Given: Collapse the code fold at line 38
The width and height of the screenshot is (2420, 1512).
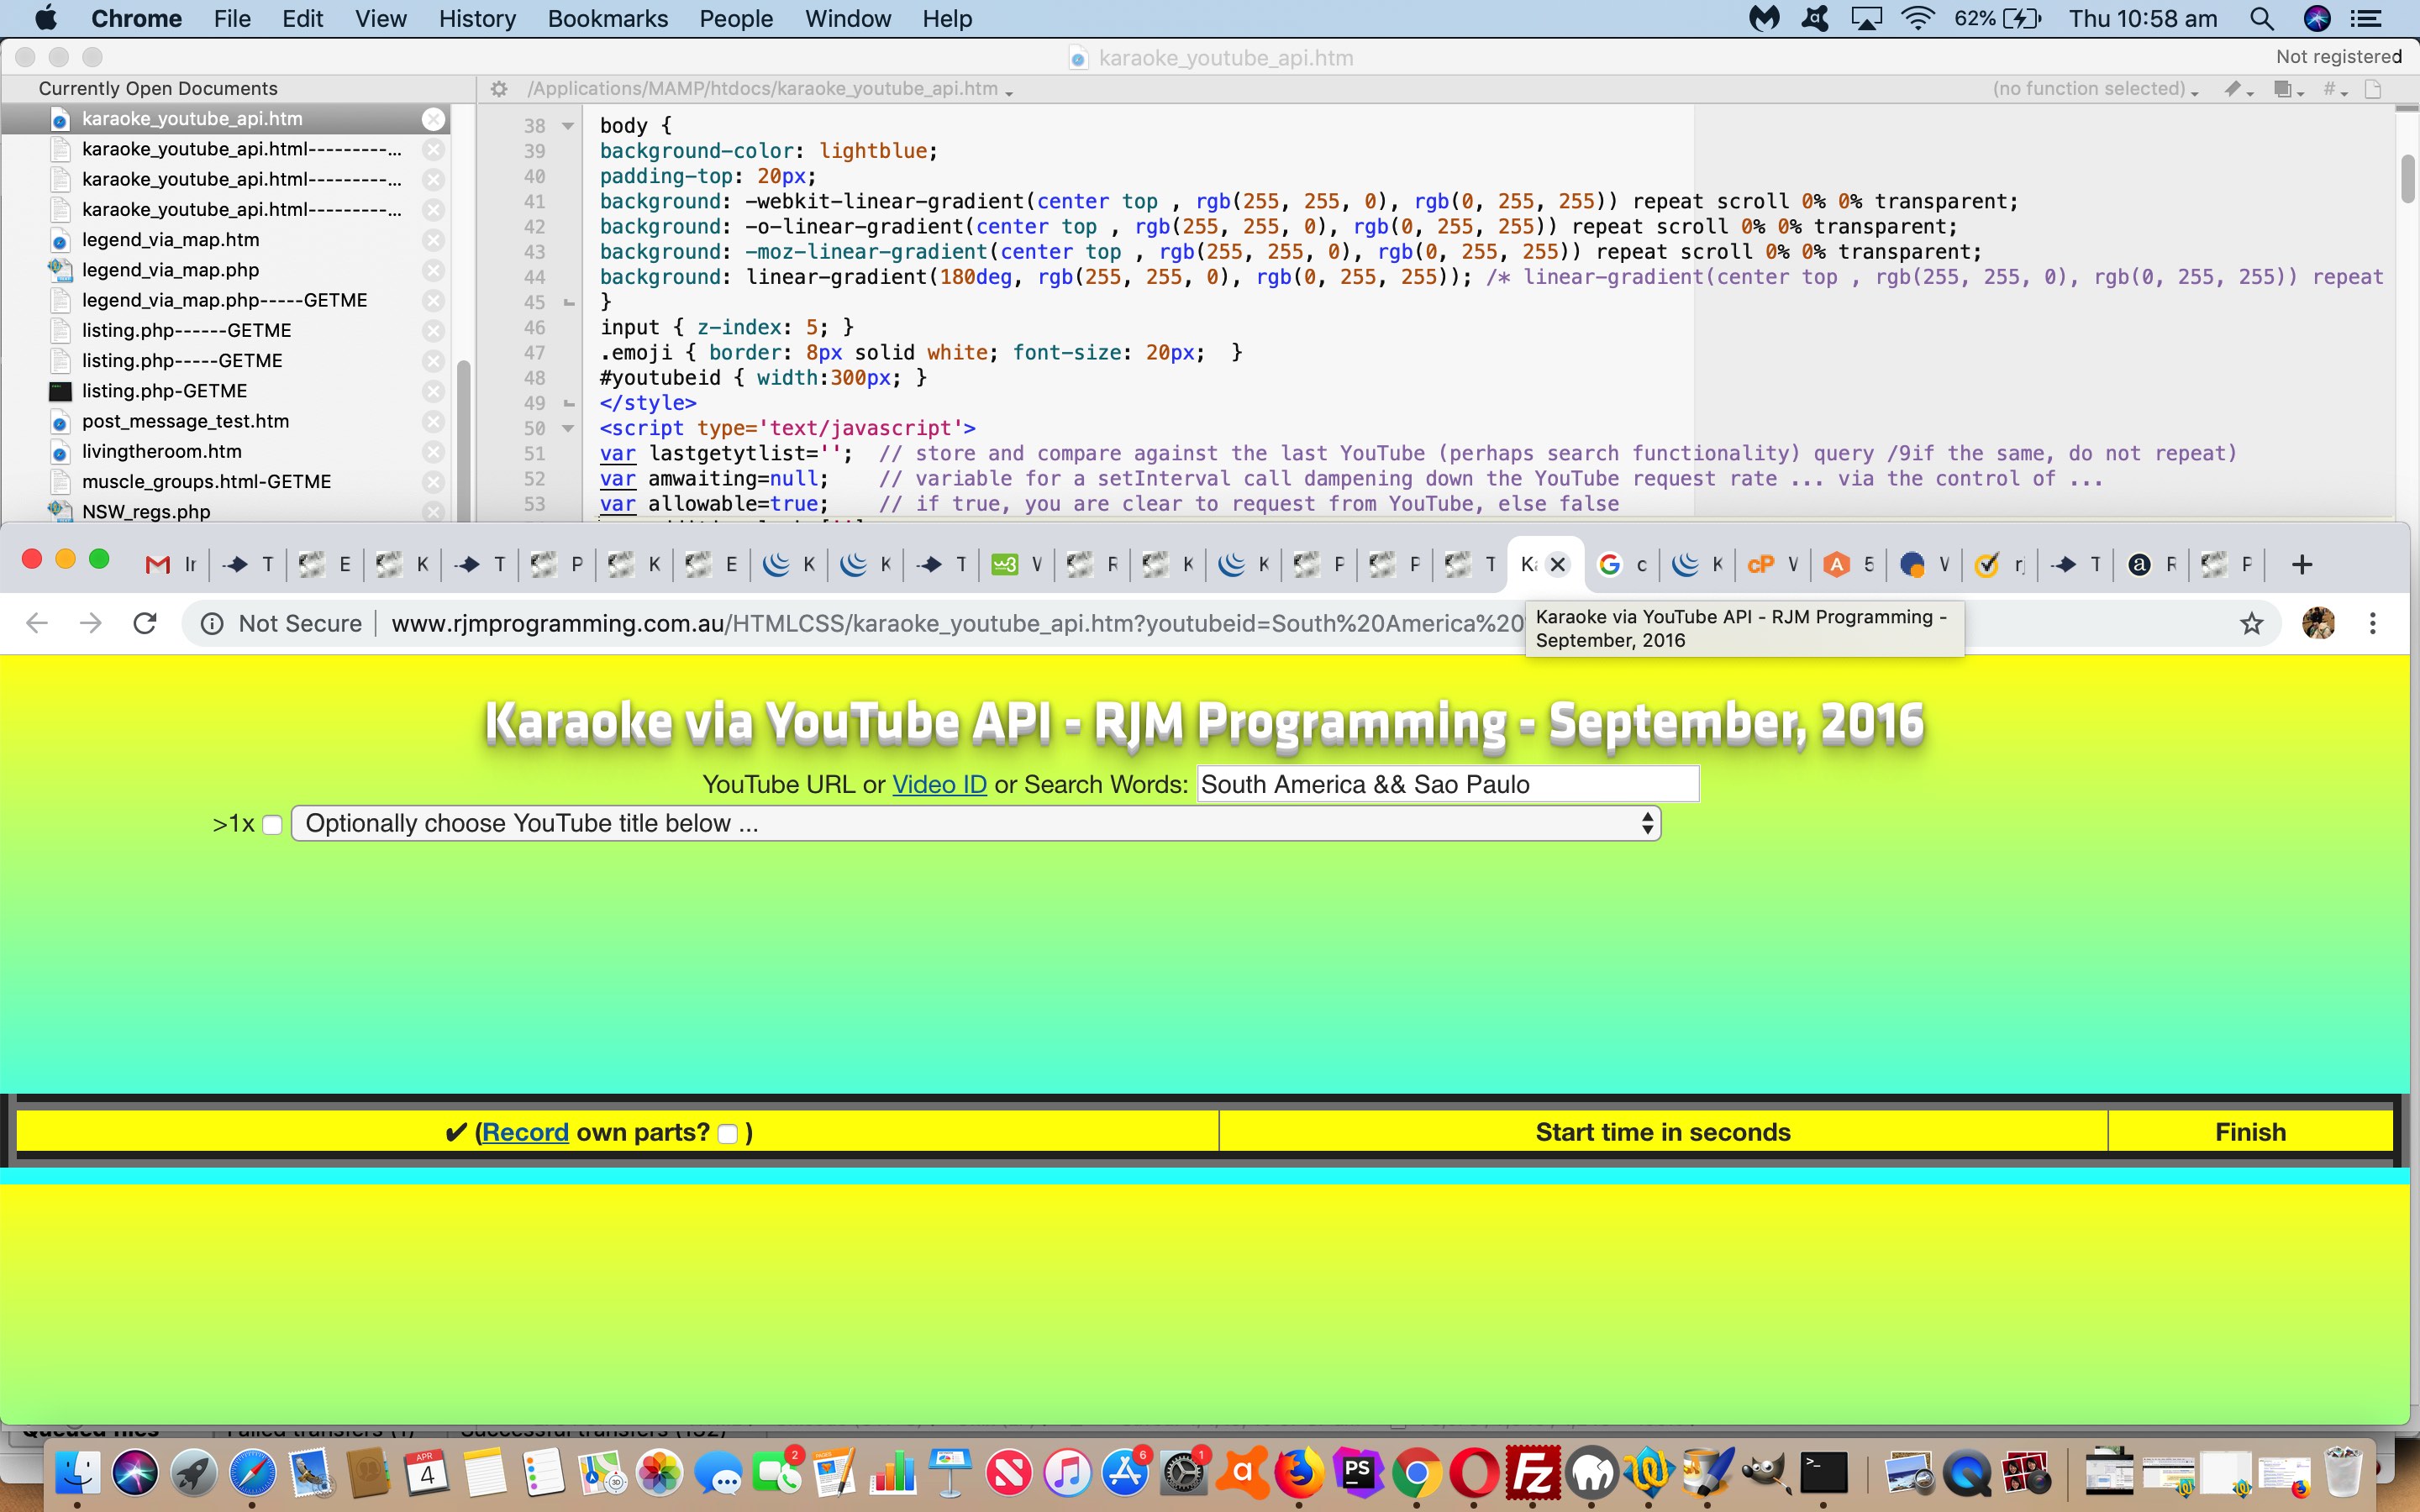Looking at the screenshot, I should tap(568, 126).
